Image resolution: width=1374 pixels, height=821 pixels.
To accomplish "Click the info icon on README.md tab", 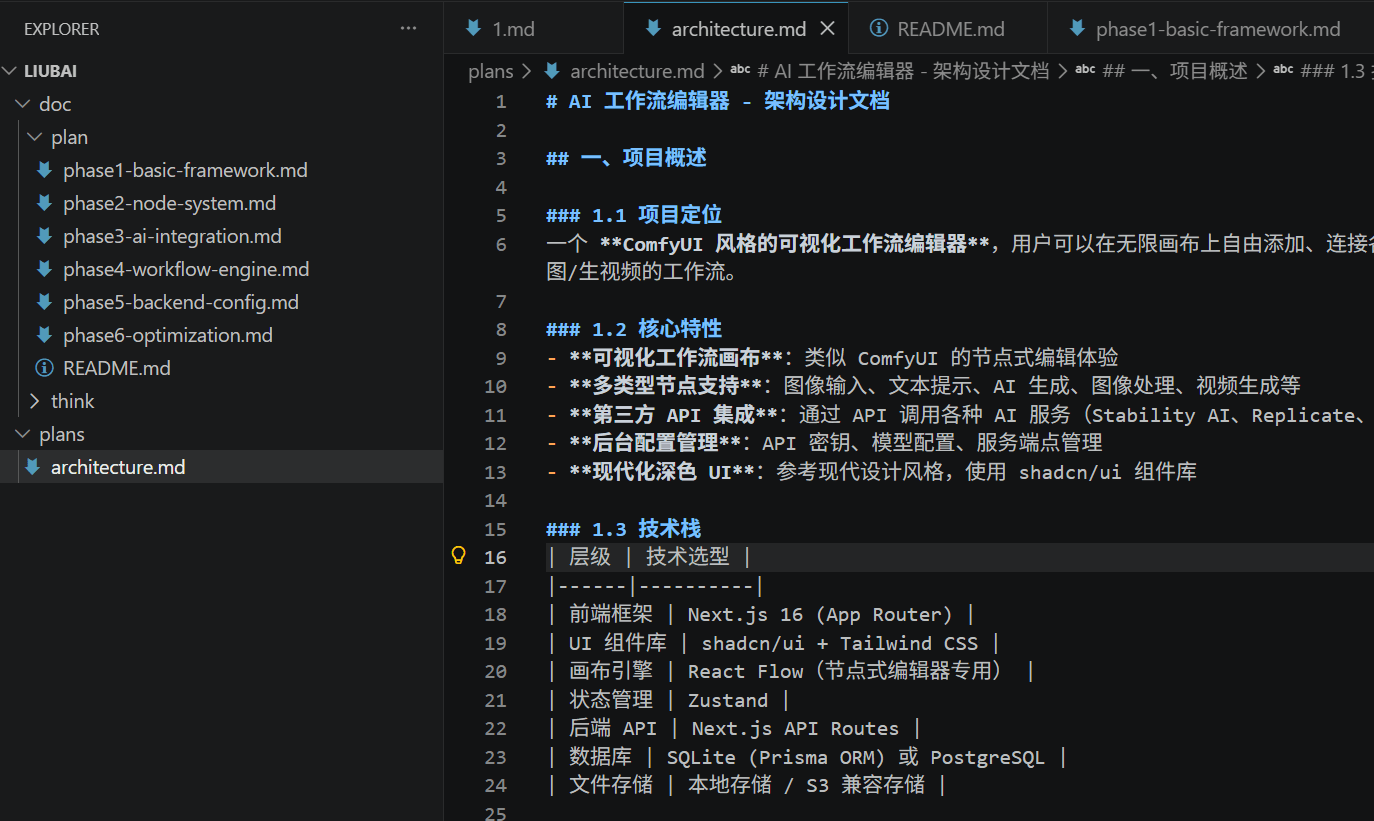I will 879,29.
